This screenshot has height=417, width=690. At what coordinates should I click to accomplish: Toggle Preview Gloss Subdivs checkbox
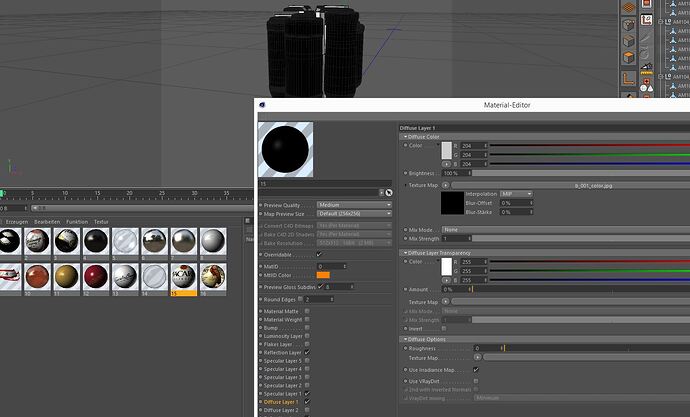[320, 286]
